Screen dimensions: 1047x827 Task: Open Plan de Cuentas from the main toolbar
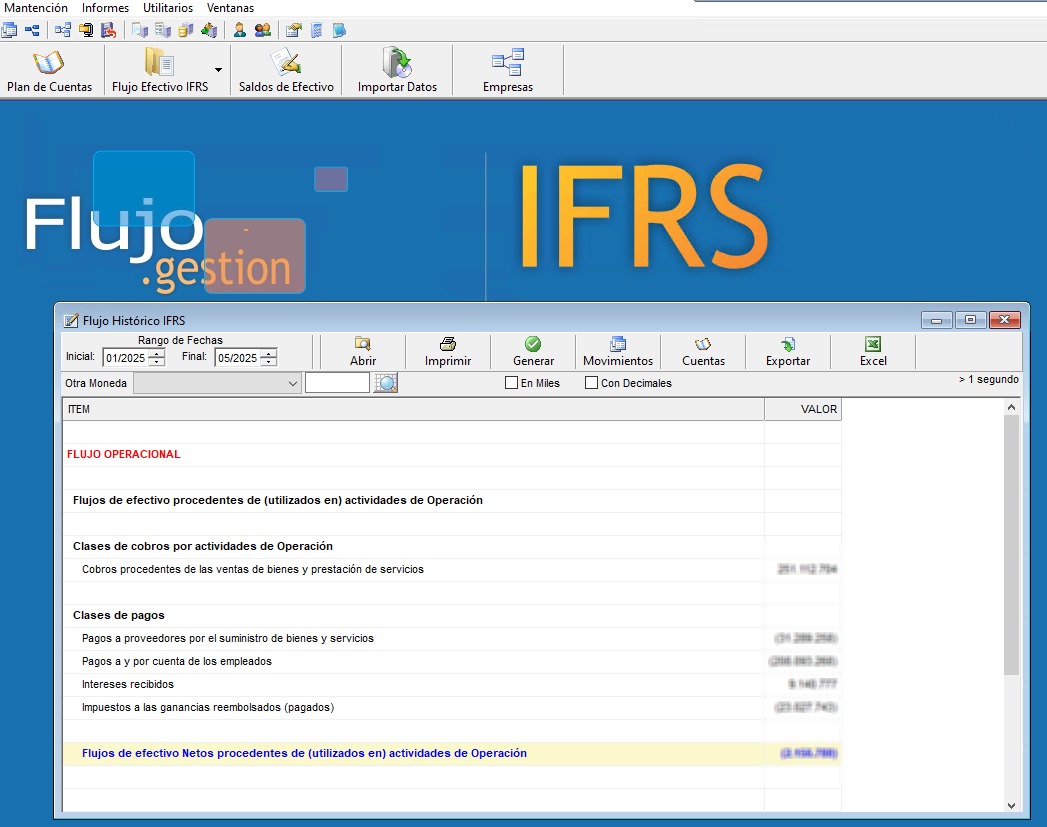click(x=49, y=71)
